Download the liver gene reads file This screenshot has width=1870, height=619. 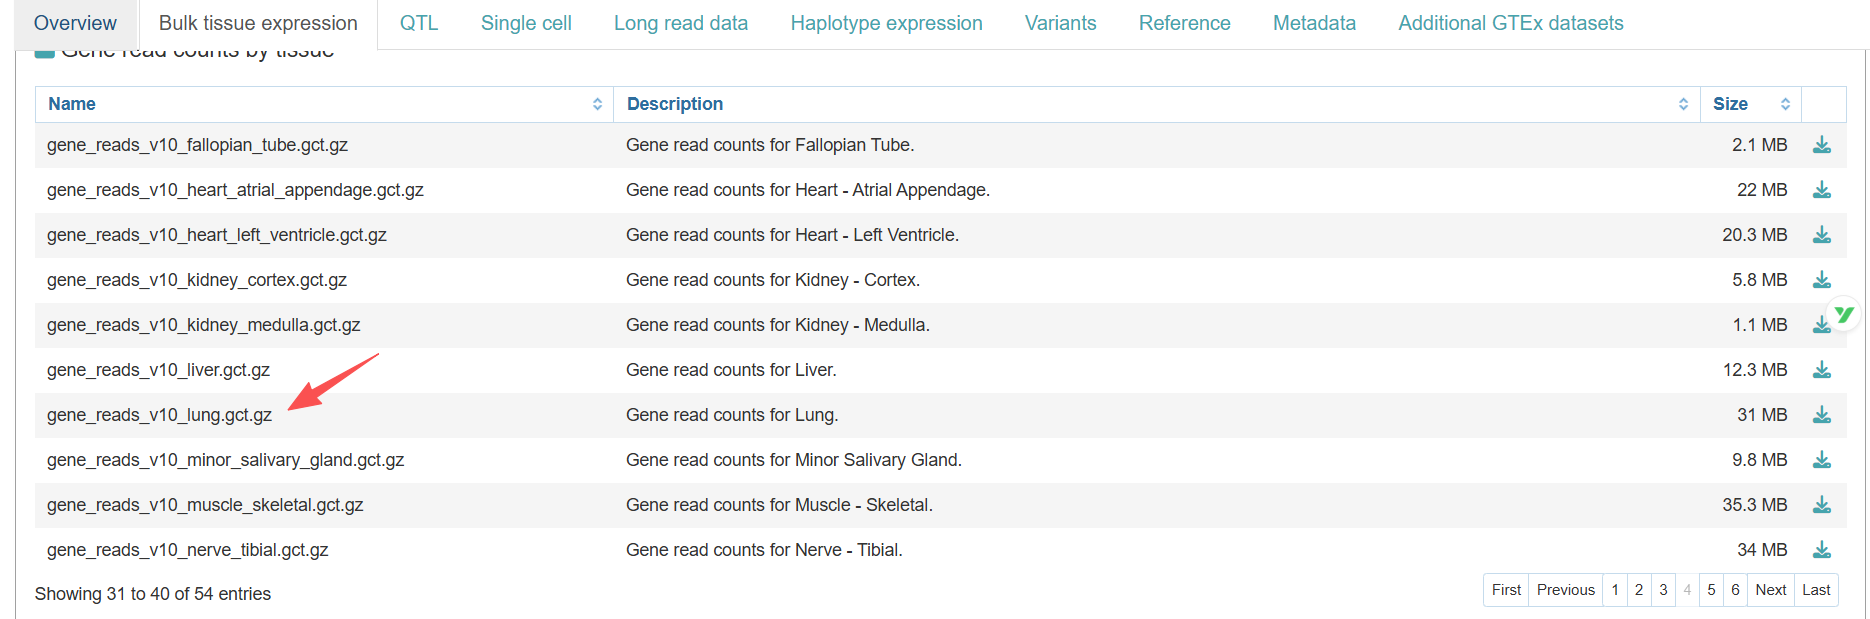click(1821, 370)
